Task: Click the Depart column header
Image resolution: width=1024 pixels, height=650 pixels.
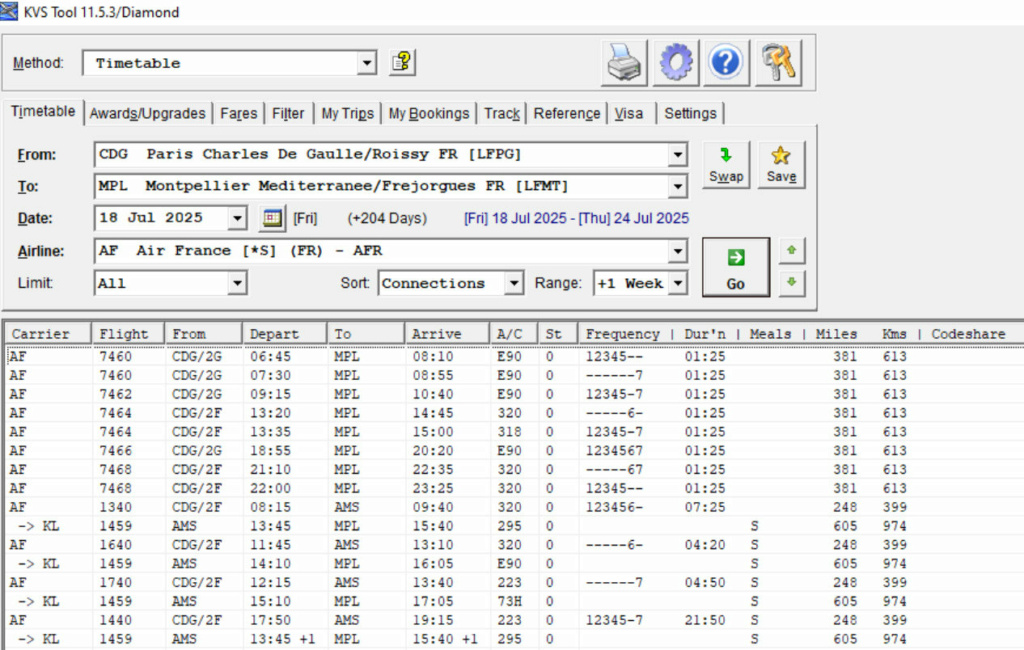Action: pos(285,334)
